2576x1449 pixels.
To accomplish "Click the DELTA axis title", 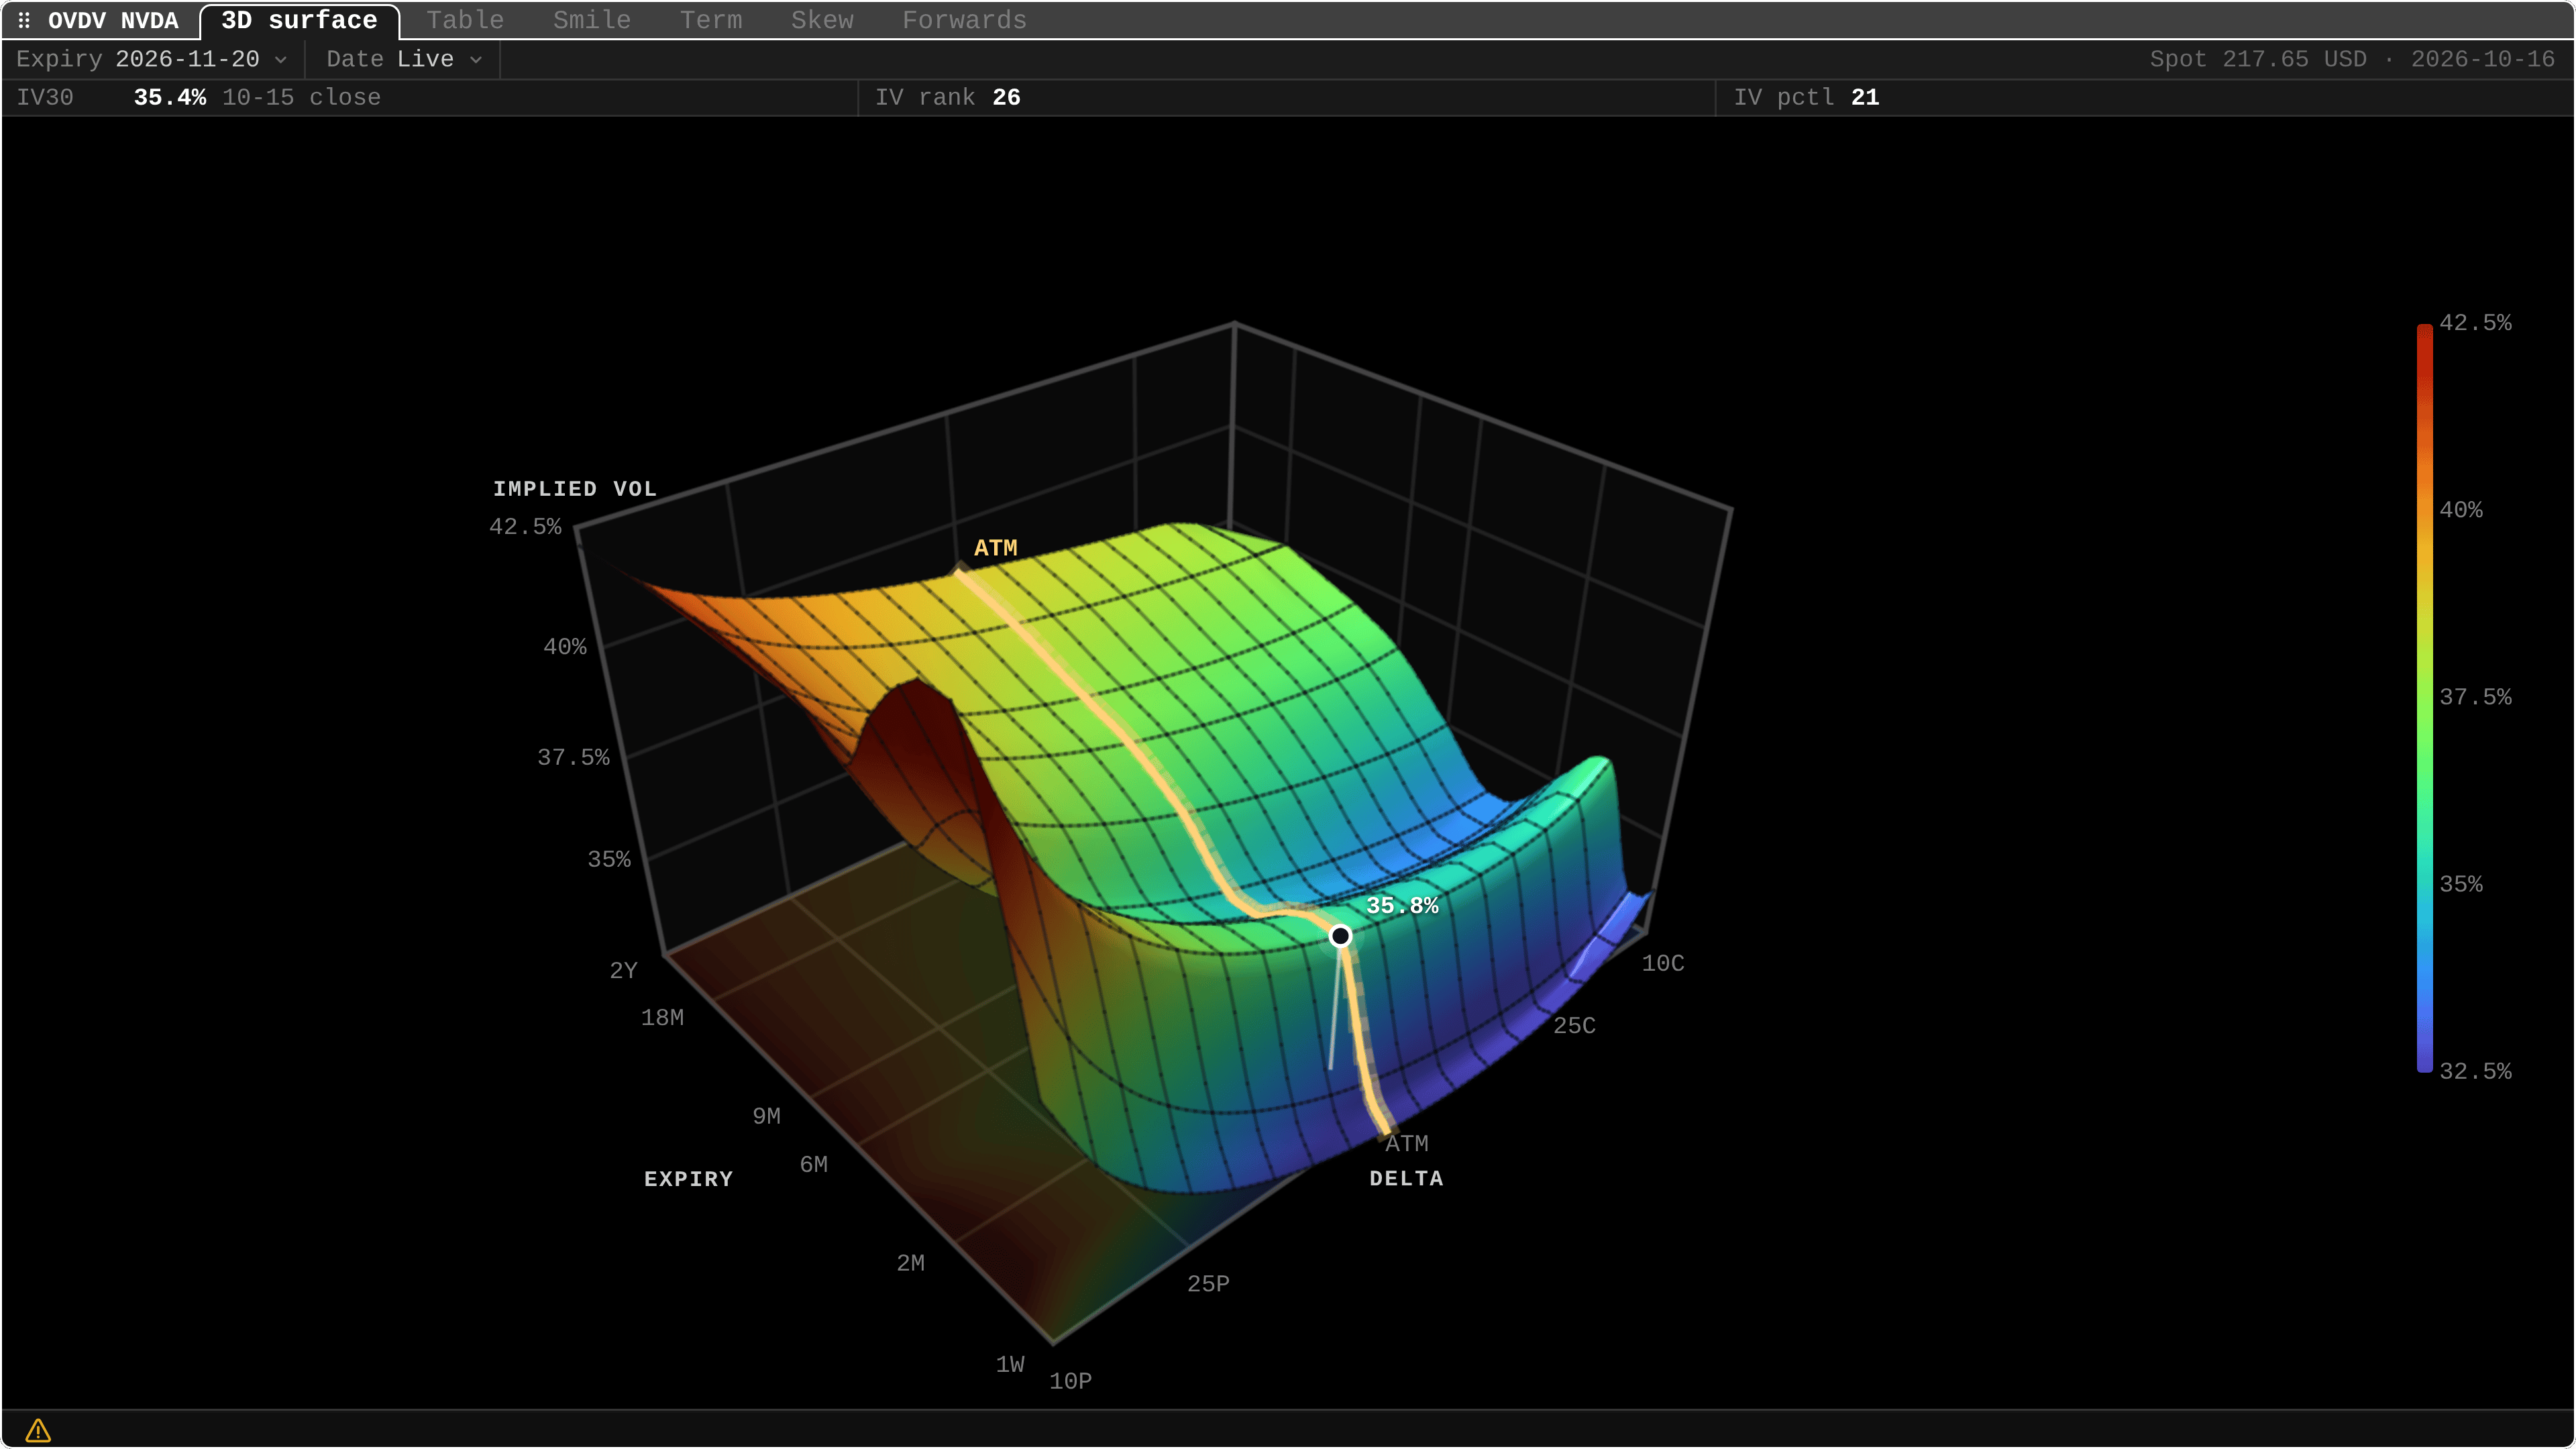I will [1406, 1178].
